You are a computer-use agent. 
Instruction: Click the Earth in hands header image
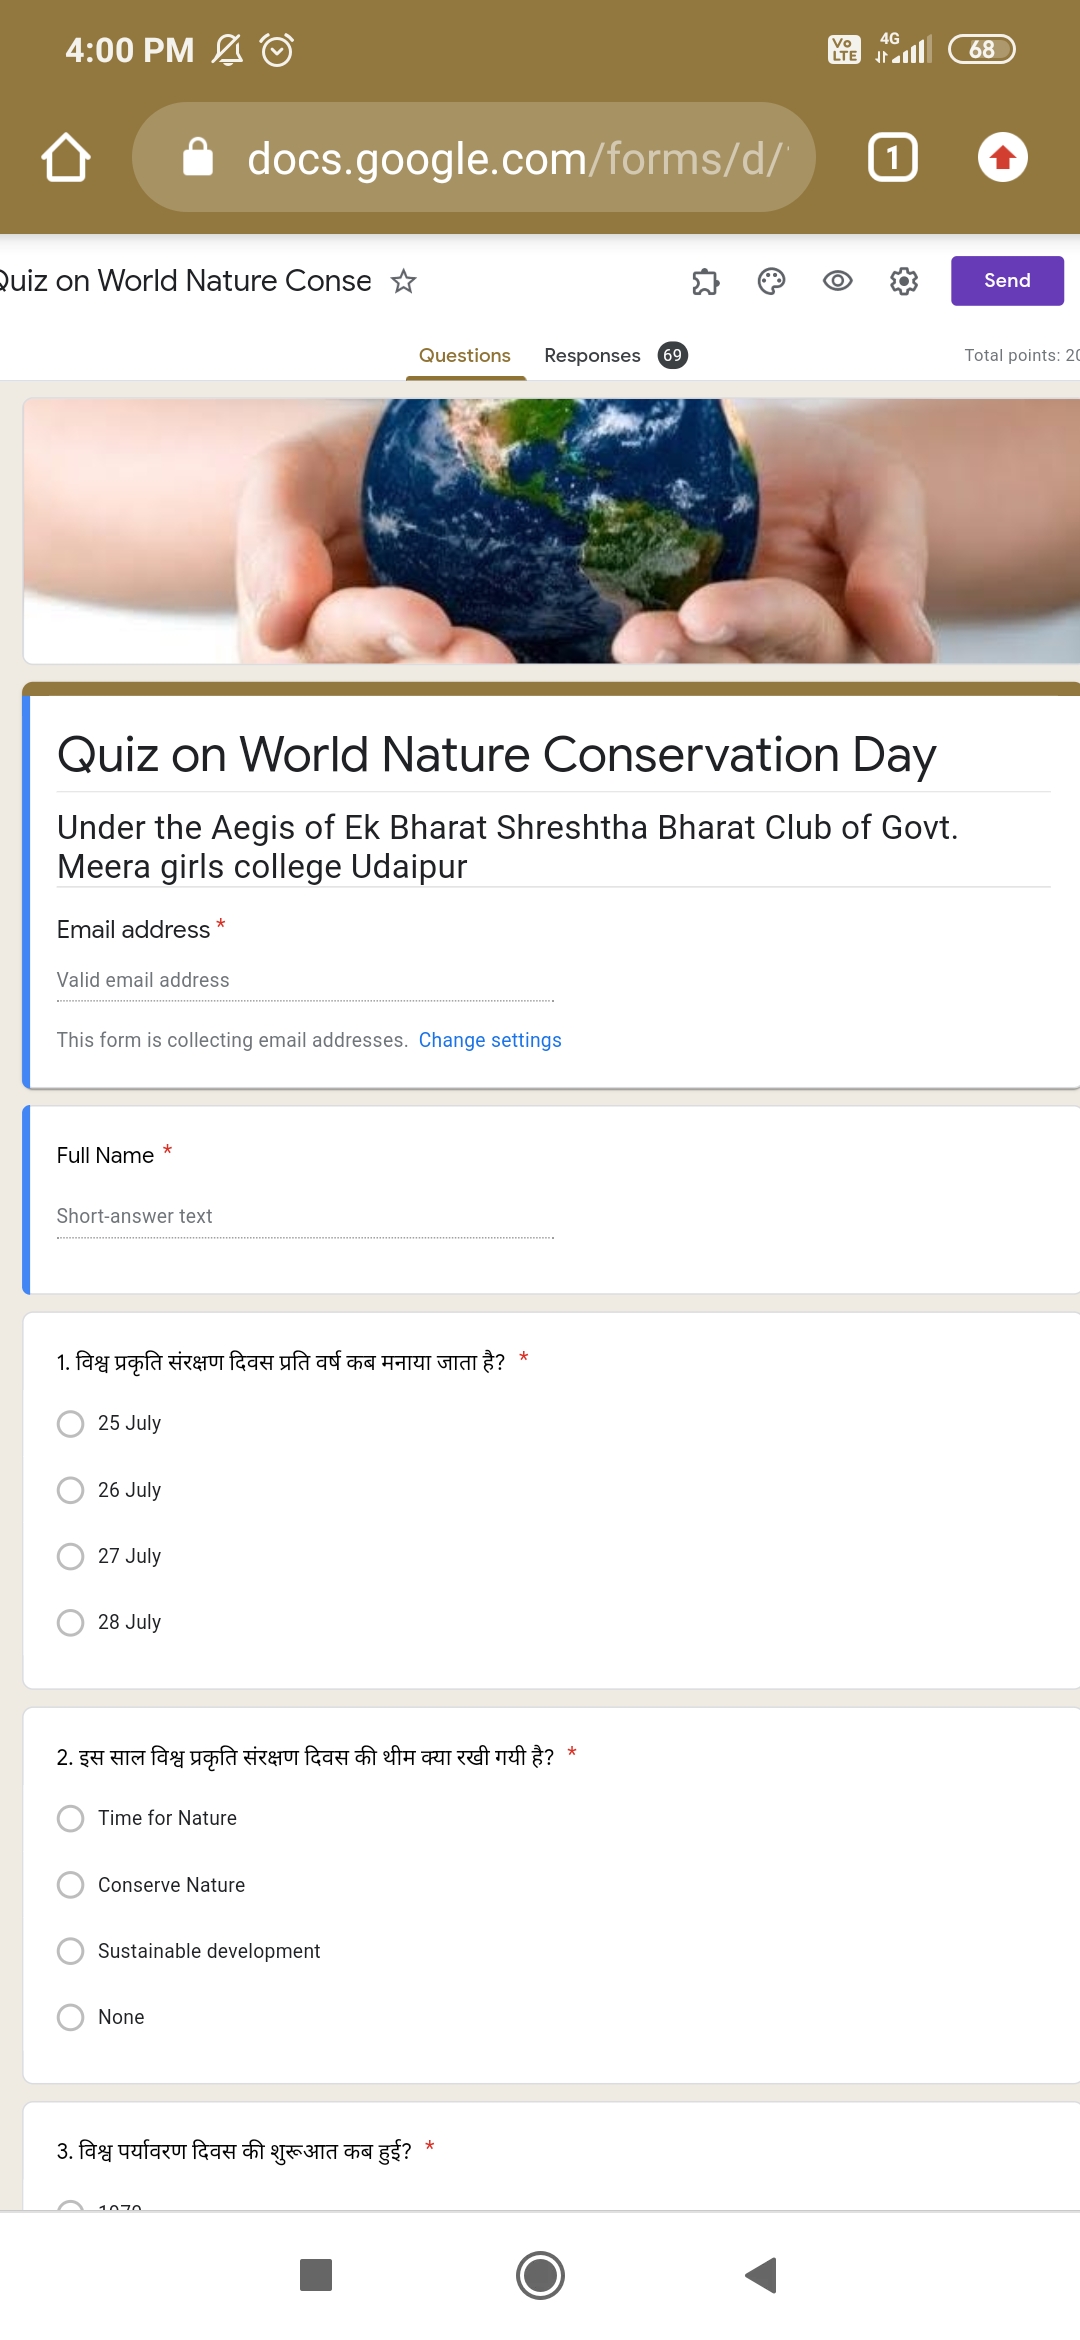(552, 531)
